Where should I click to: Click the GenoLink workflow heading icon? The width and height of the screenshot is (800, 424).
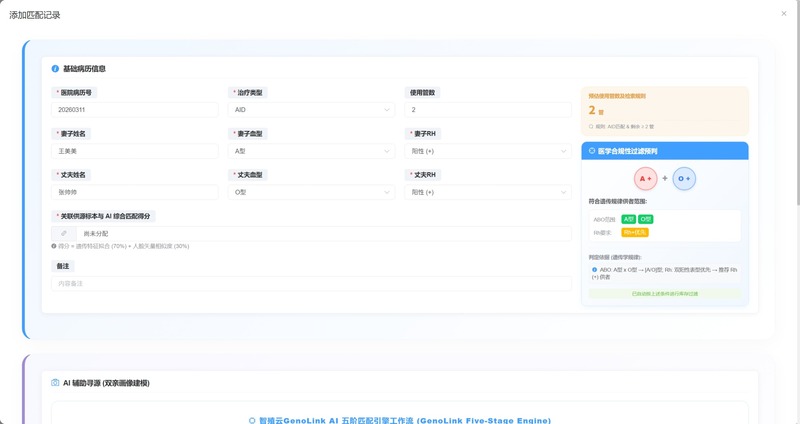coord(252,421)
